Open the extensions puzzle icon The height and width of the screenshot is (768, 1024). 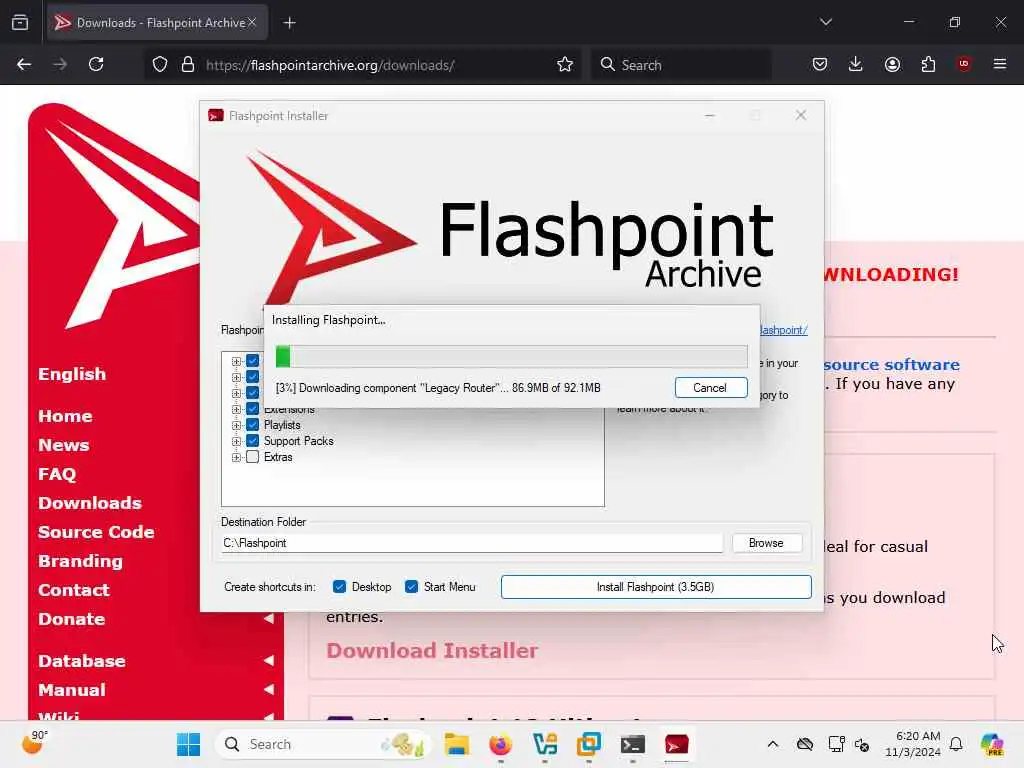(x=928, y=65)
